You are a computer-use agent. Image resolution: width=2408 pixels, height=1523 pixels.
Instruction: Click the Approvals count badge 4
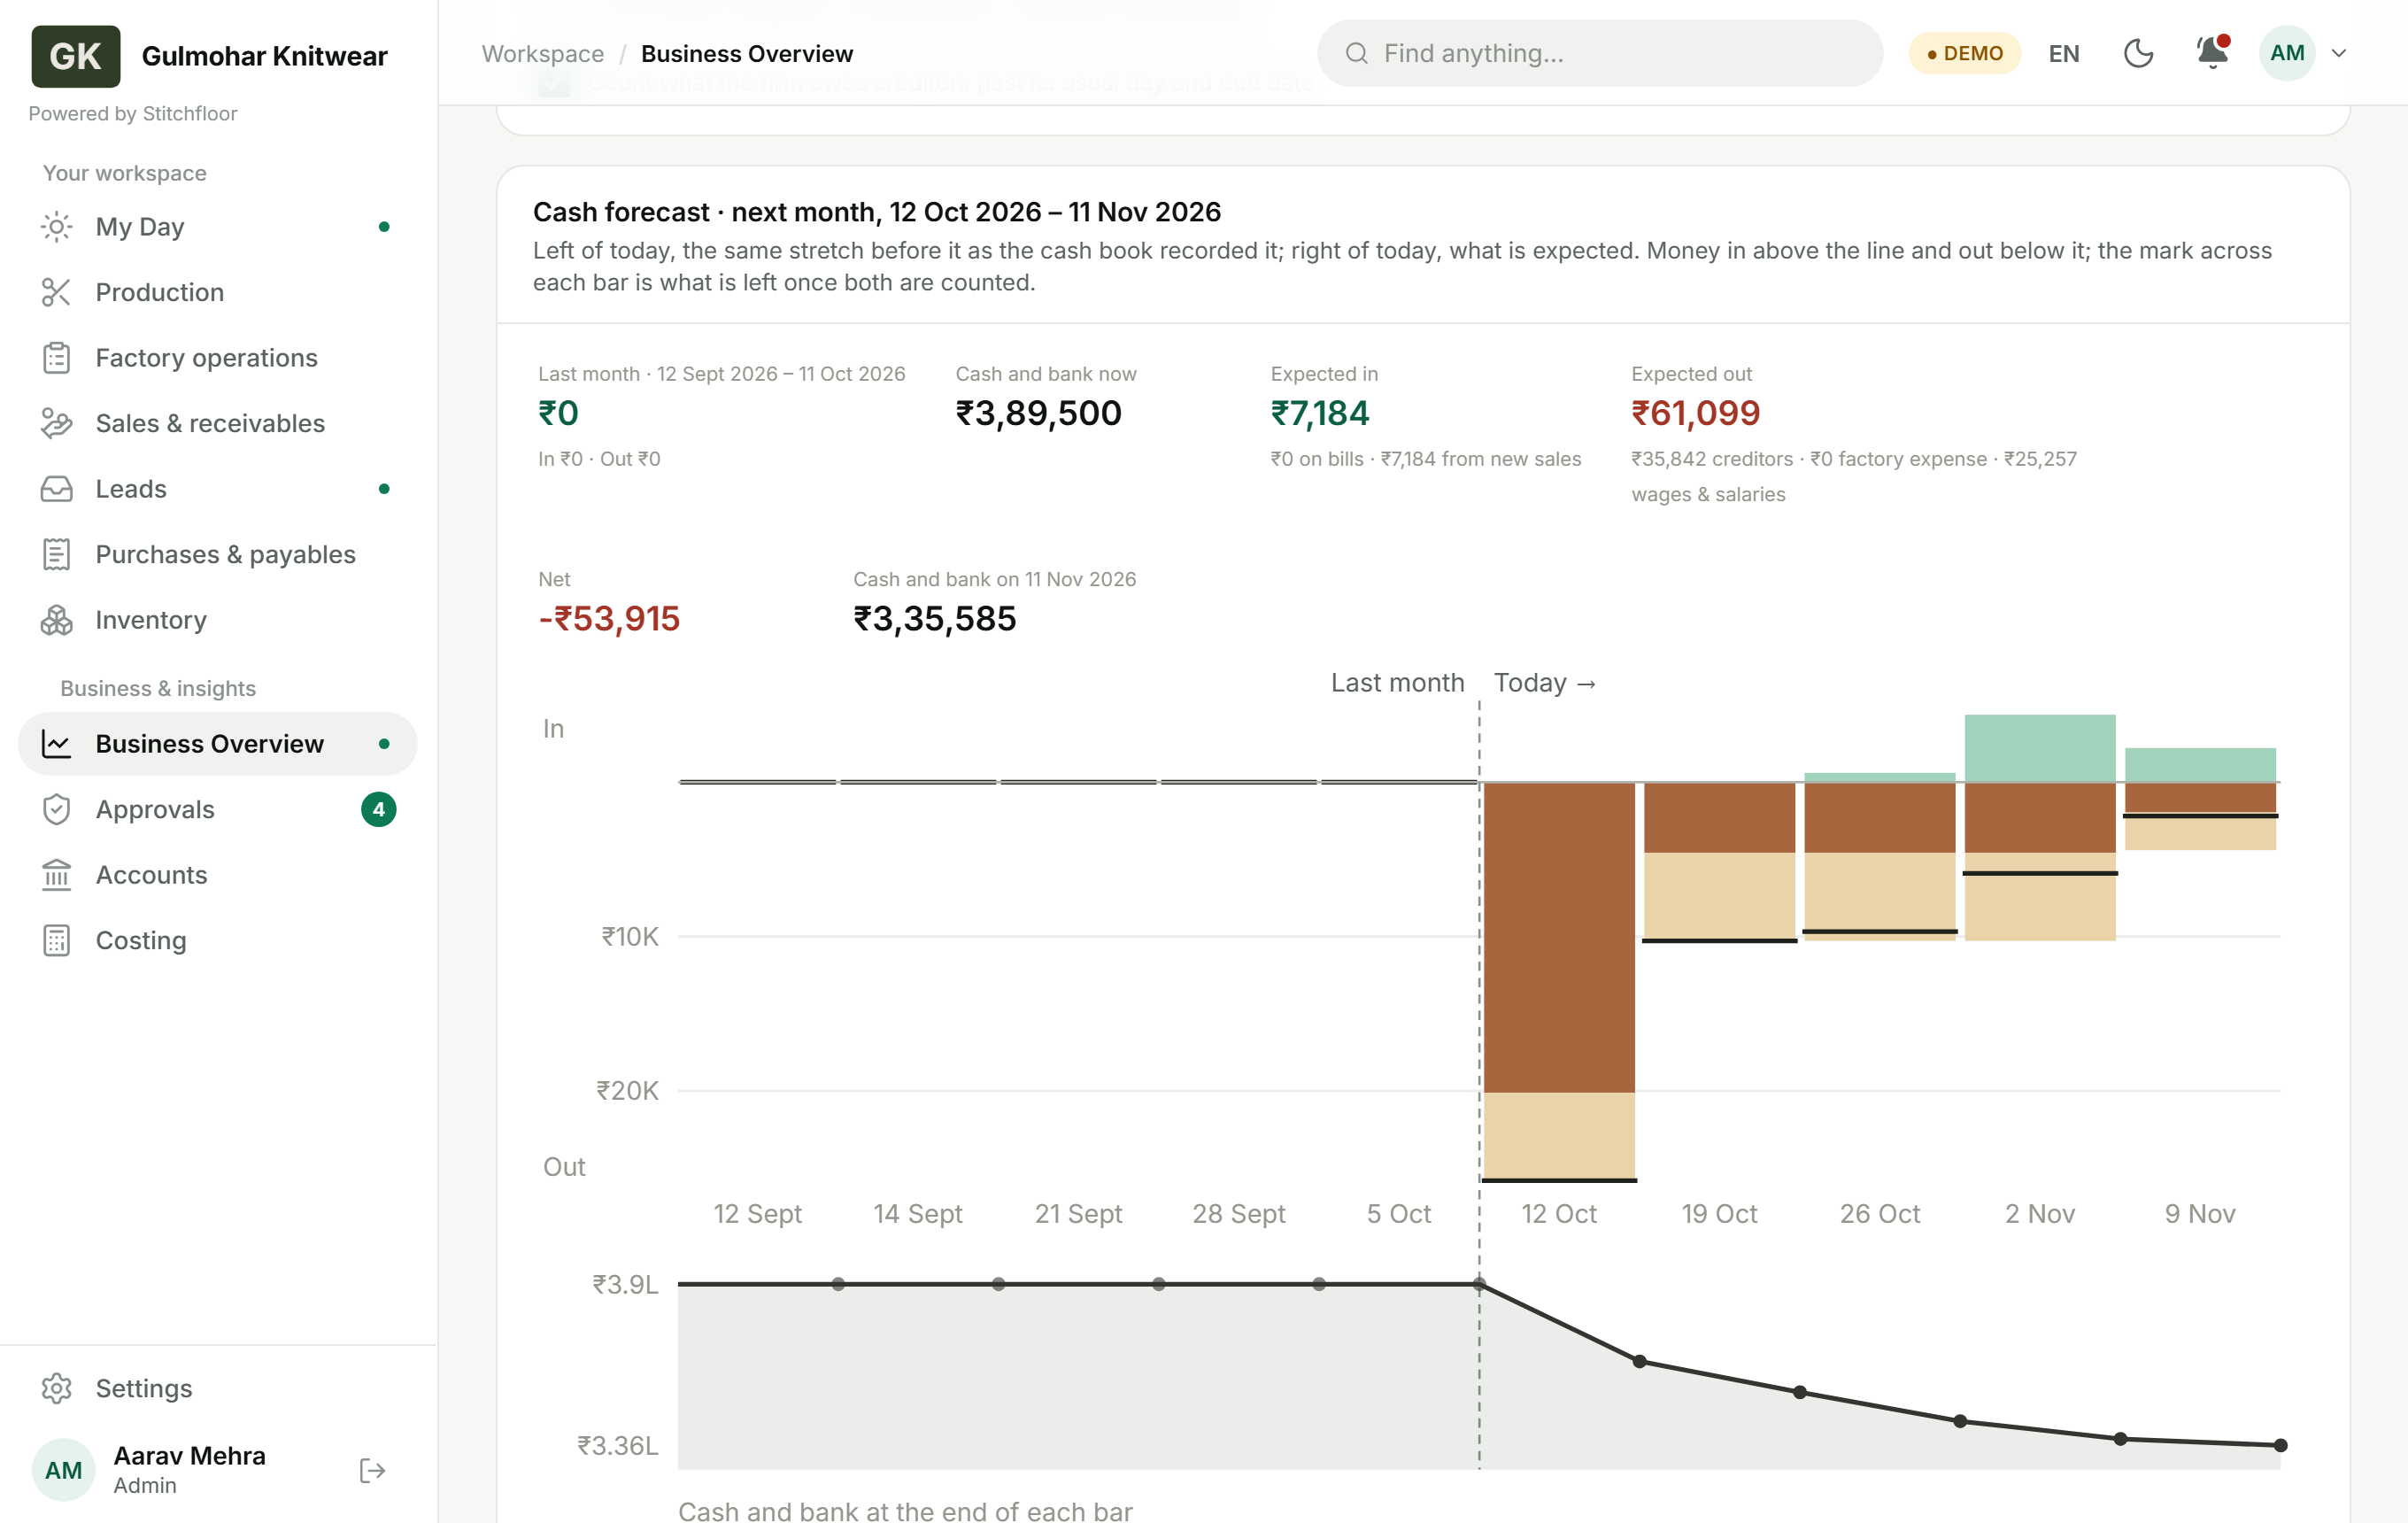(x=378, y=809)
